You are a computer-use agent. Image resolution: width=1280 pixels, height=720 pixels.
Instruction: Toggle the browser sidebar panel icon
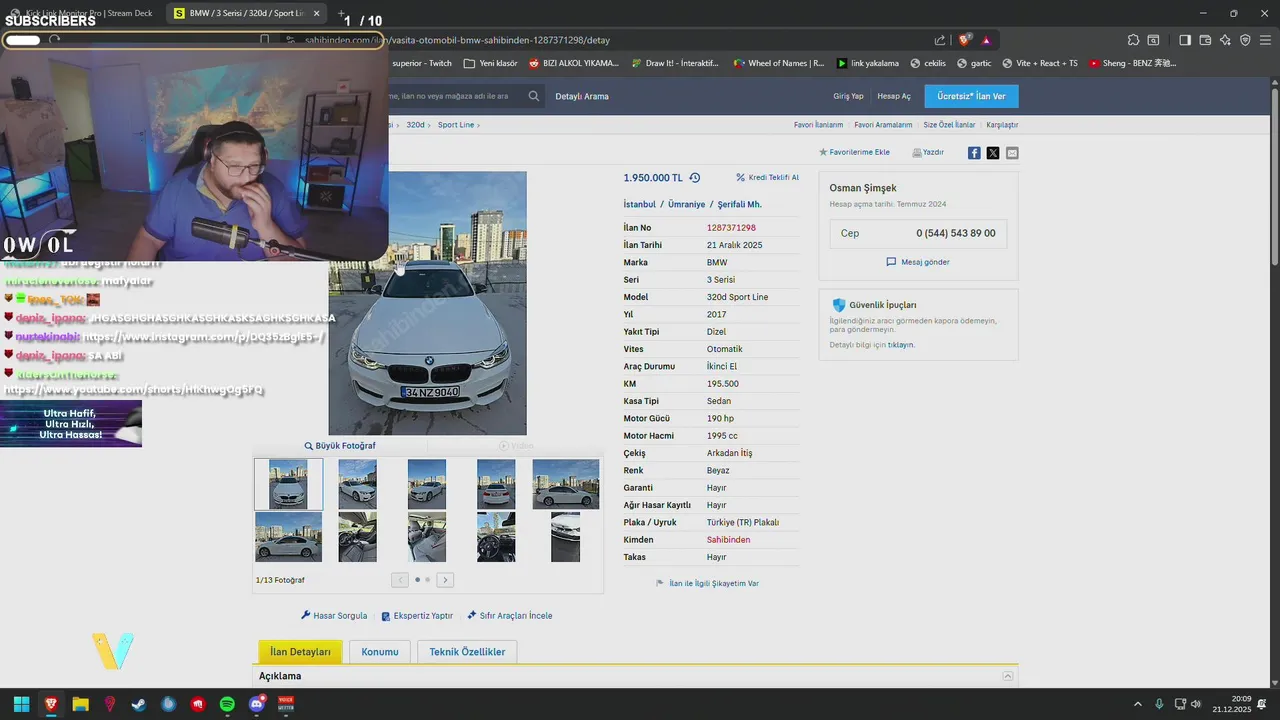point(1185,40)
